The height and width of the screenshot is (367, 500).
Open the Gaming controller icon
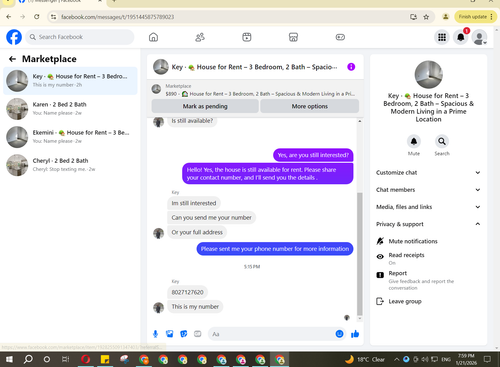[340, 37]
